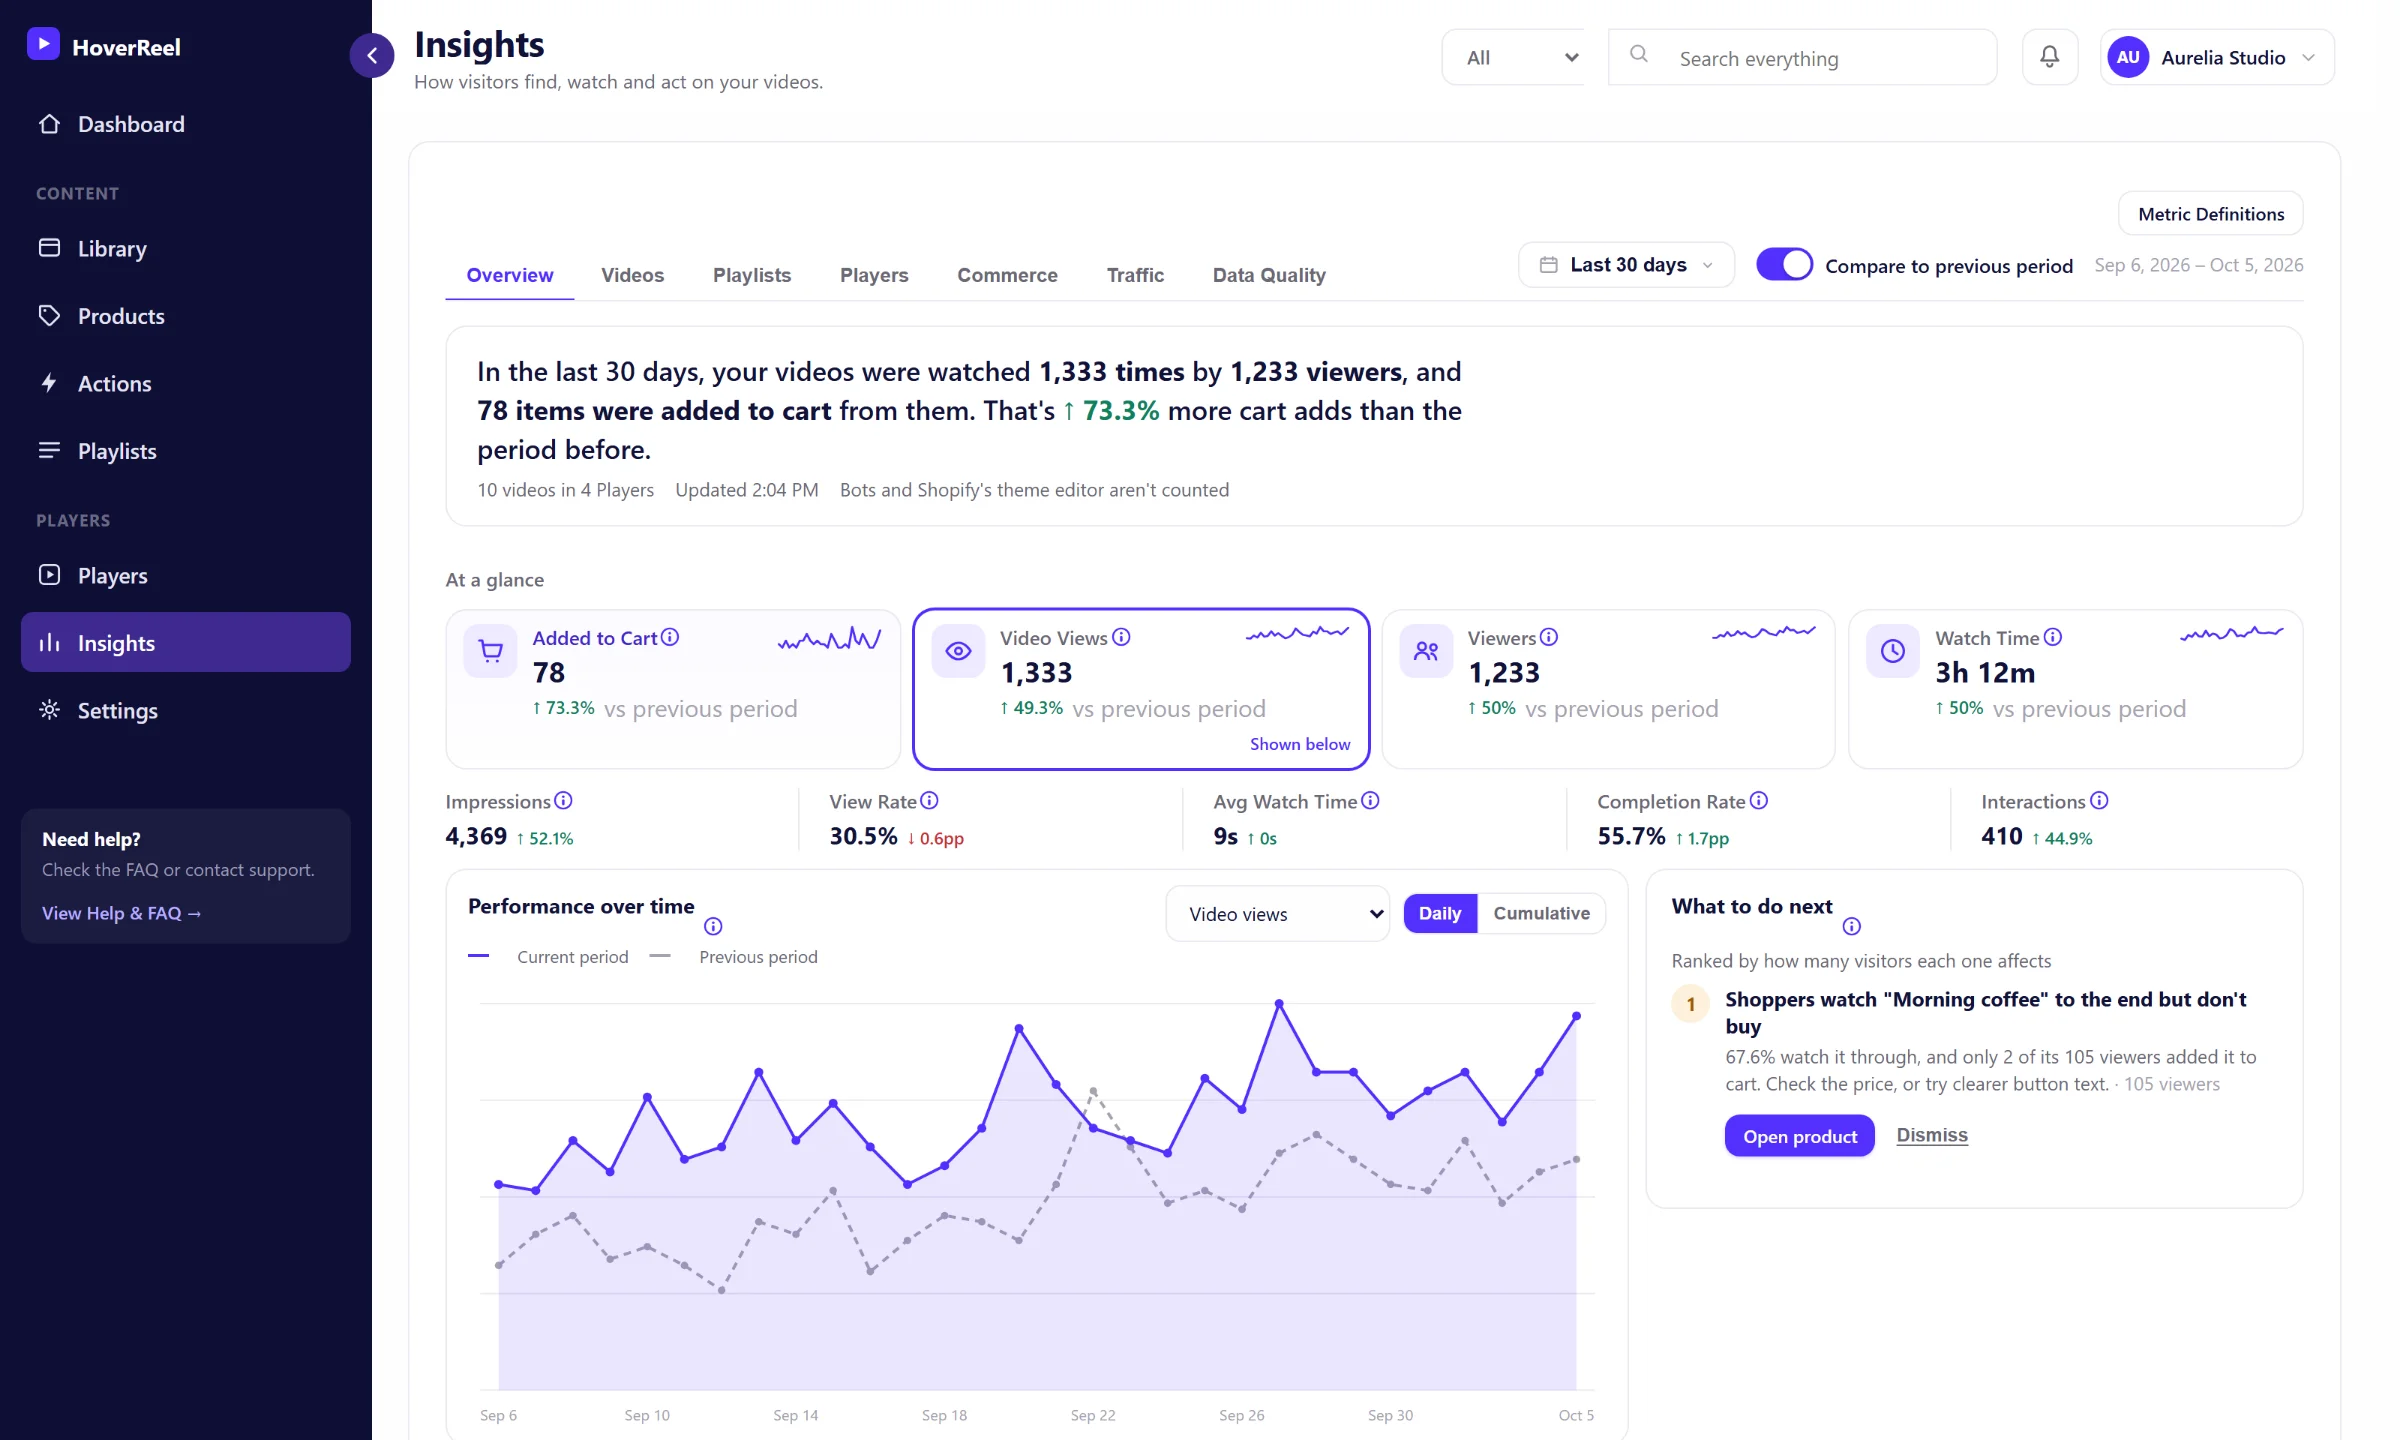Click the info icon next to What to do next
The width and height of the screenshot is (2400, 1440).
coord(1852,926)
